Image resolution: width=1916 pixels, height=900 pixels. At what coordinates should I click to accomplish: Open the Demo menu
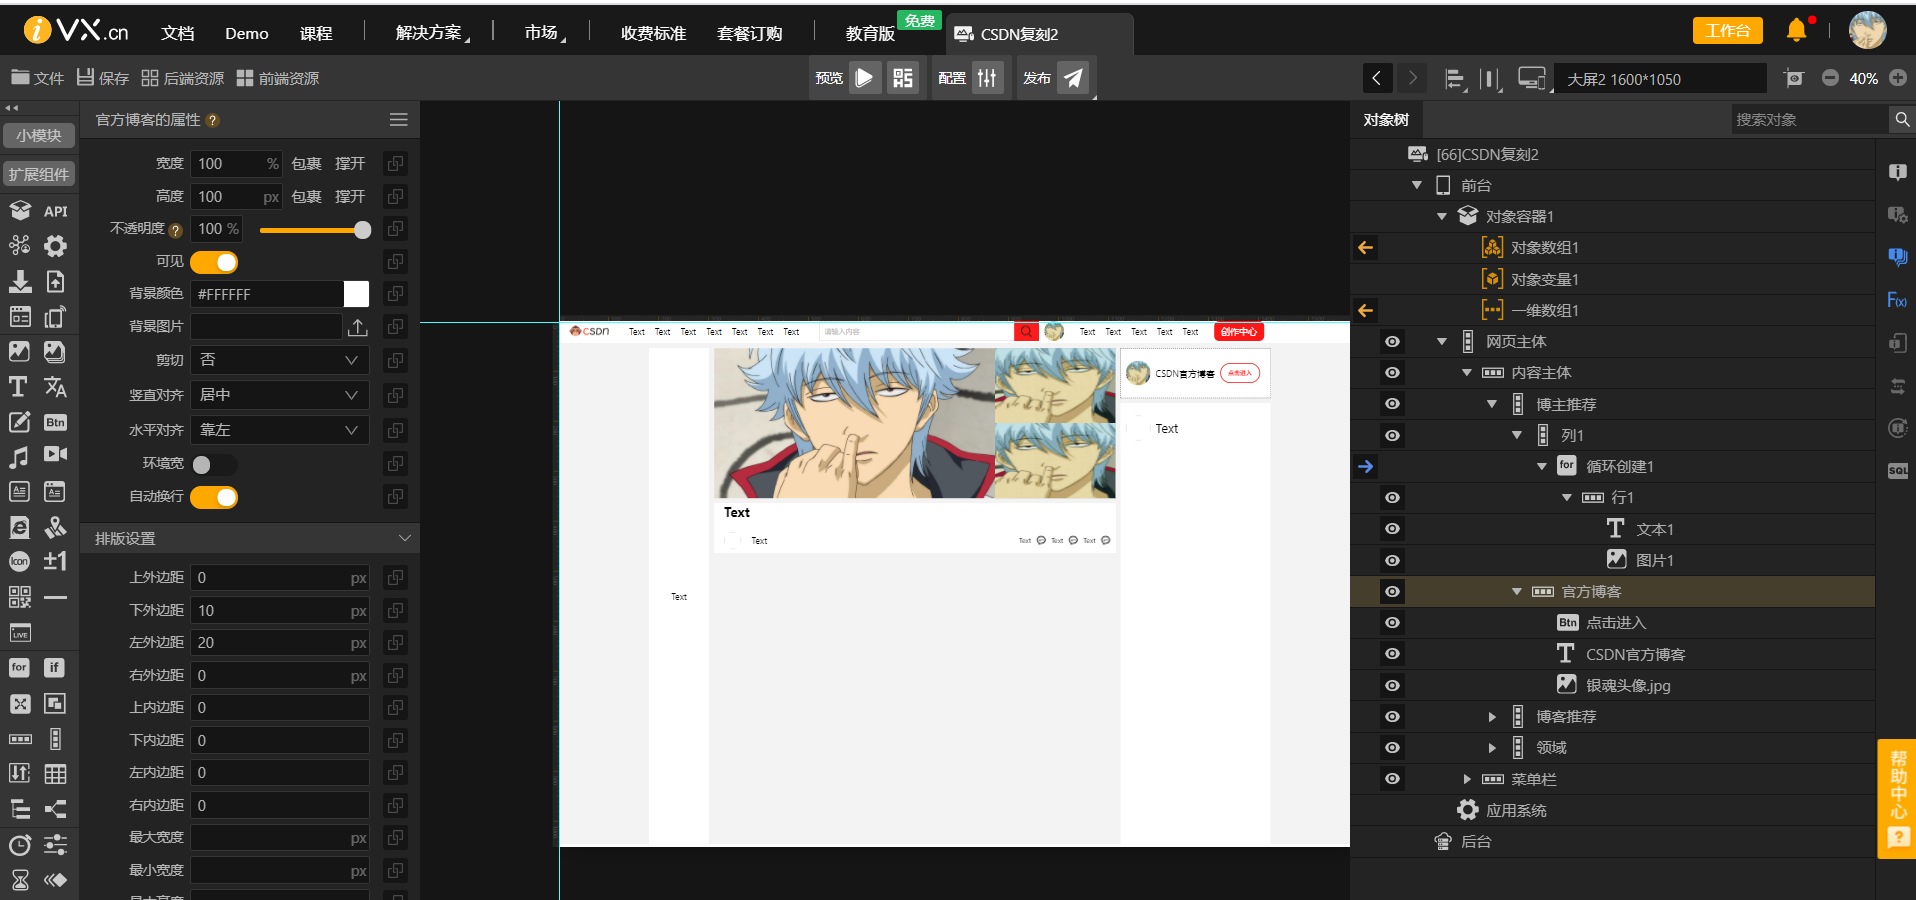[247, 33]
